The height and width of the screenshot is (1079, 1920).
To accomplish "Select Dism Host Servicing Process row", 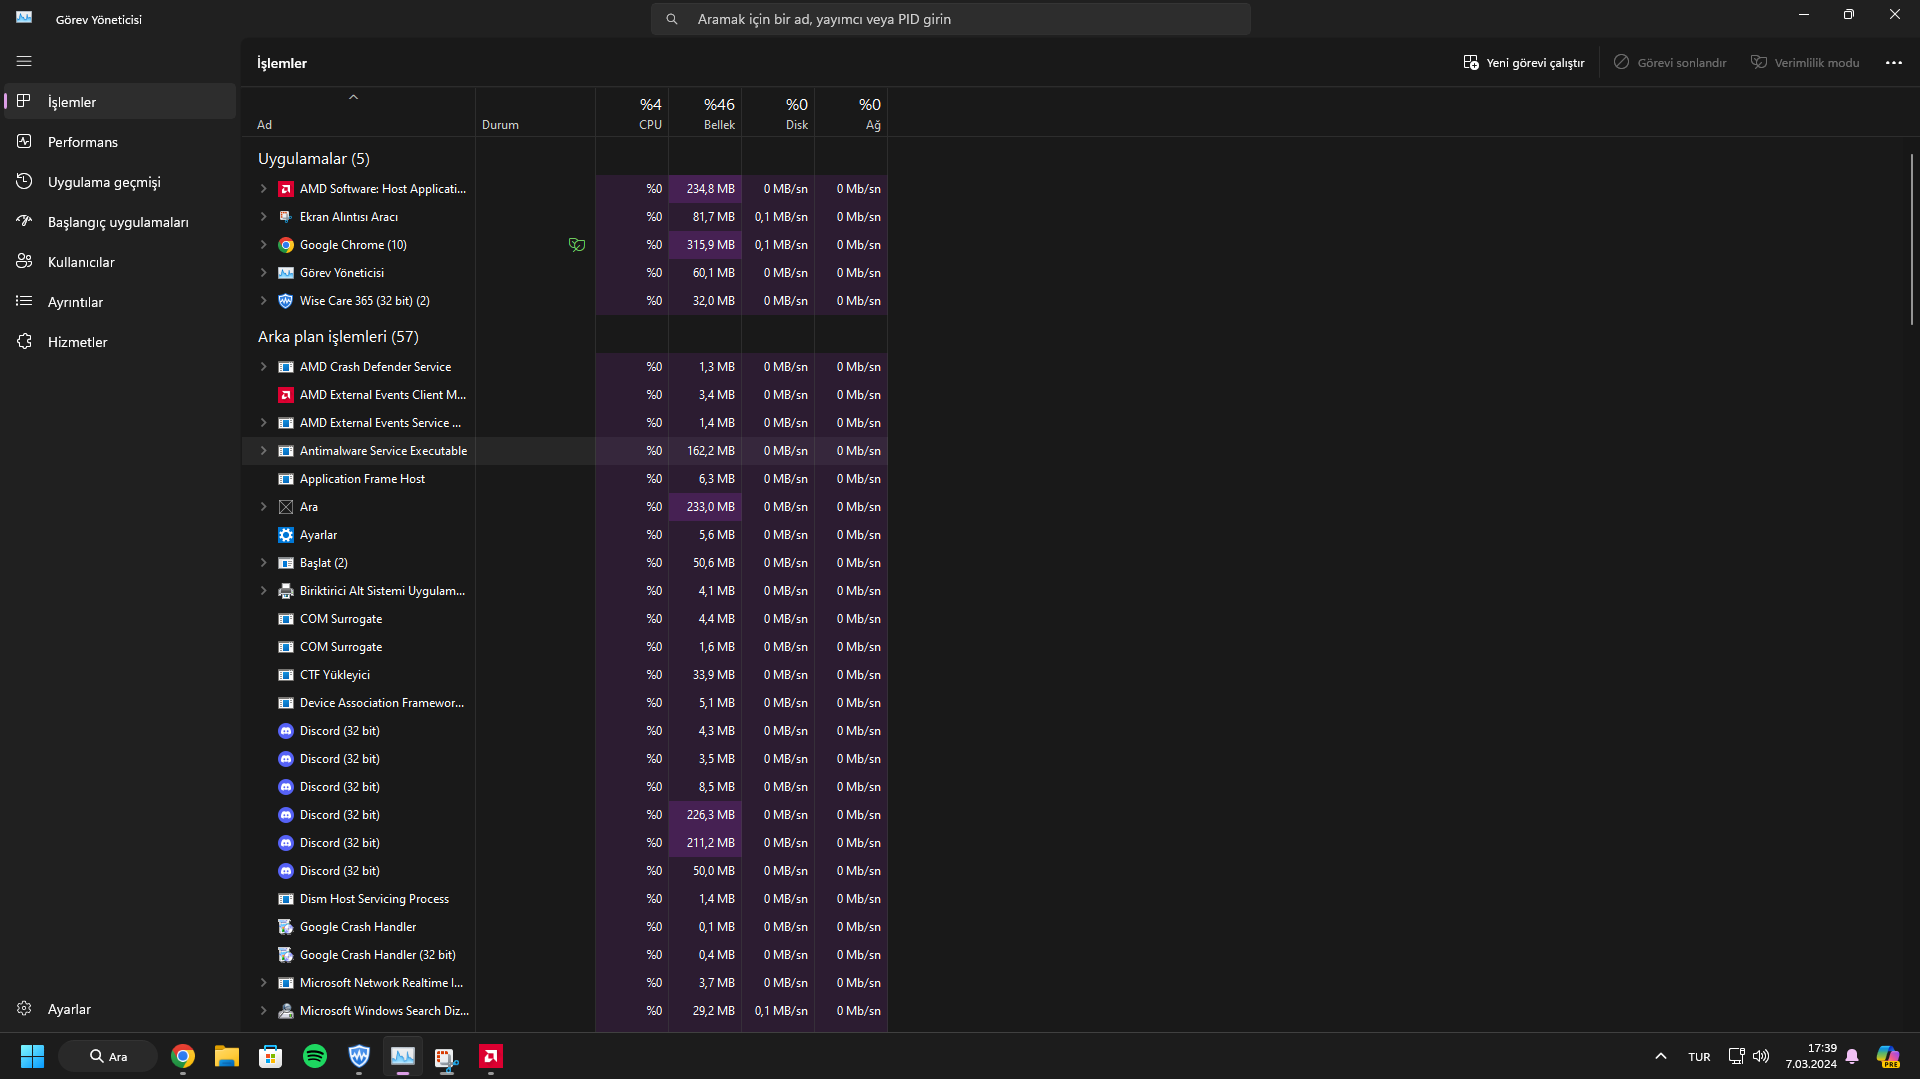I will 564,899.
